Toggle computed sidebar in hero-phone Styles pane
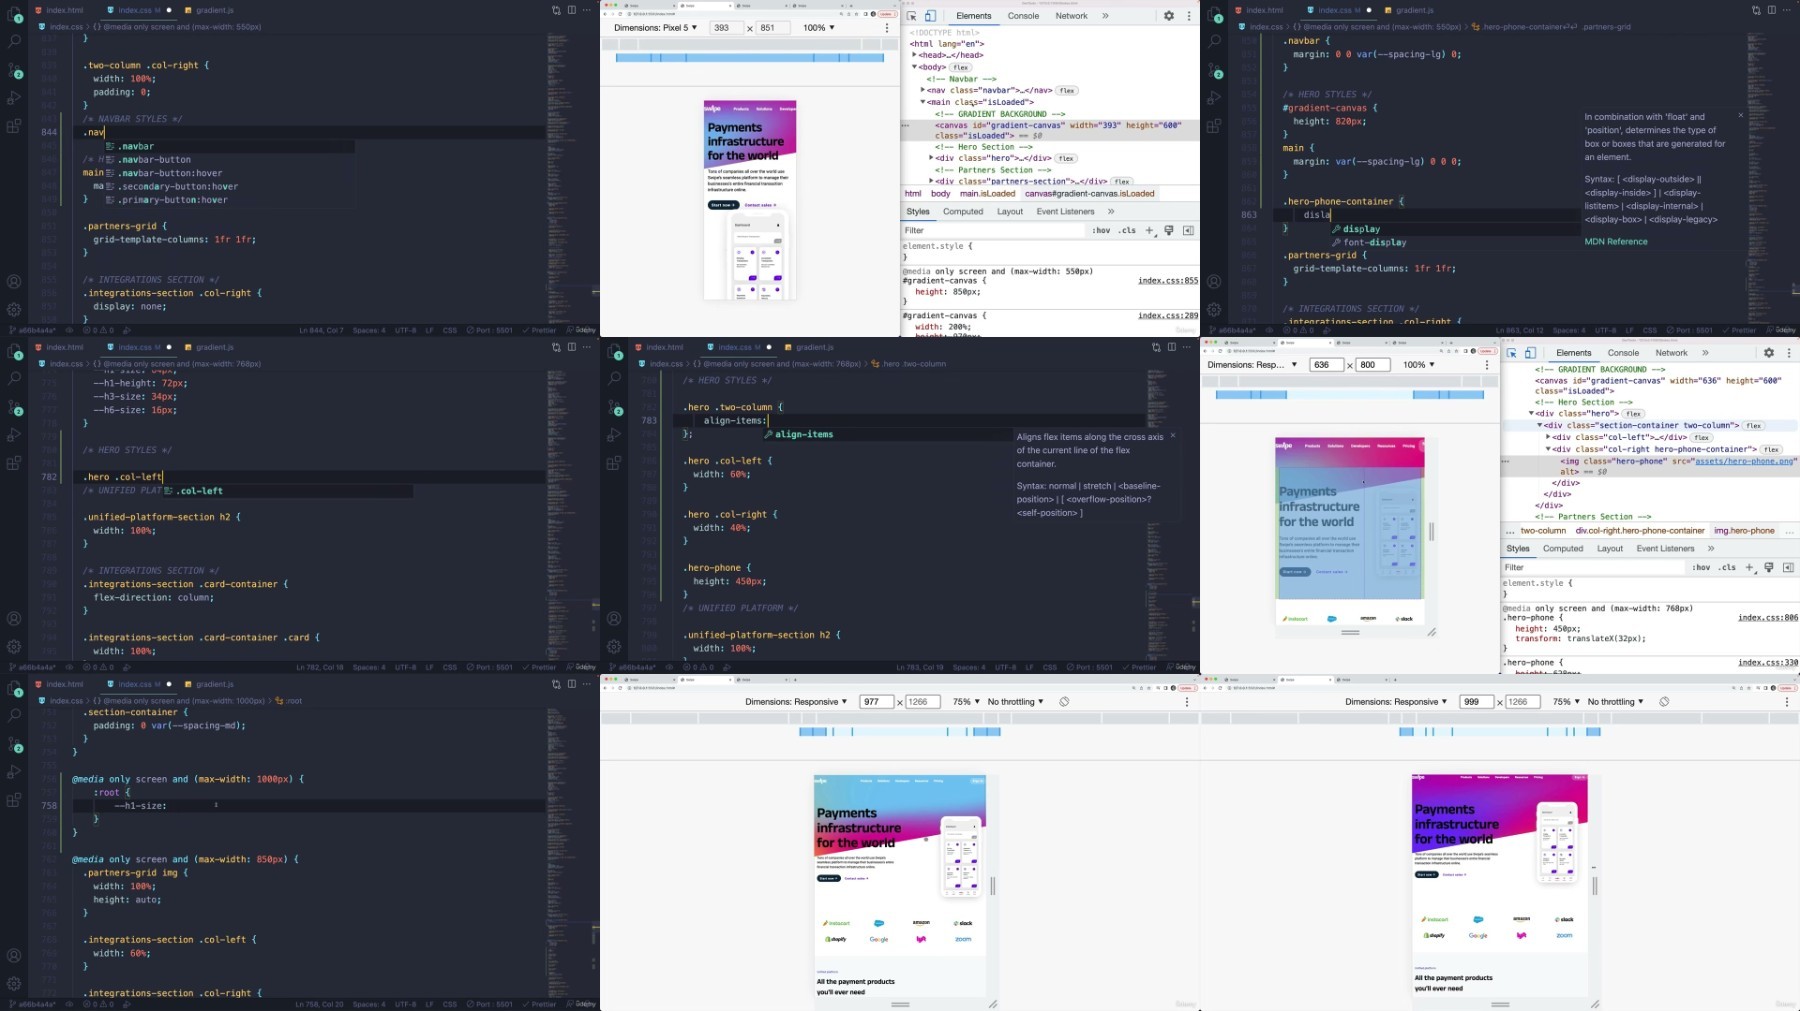Viewport: 1800px width, 1011px height. [1788, 568]
